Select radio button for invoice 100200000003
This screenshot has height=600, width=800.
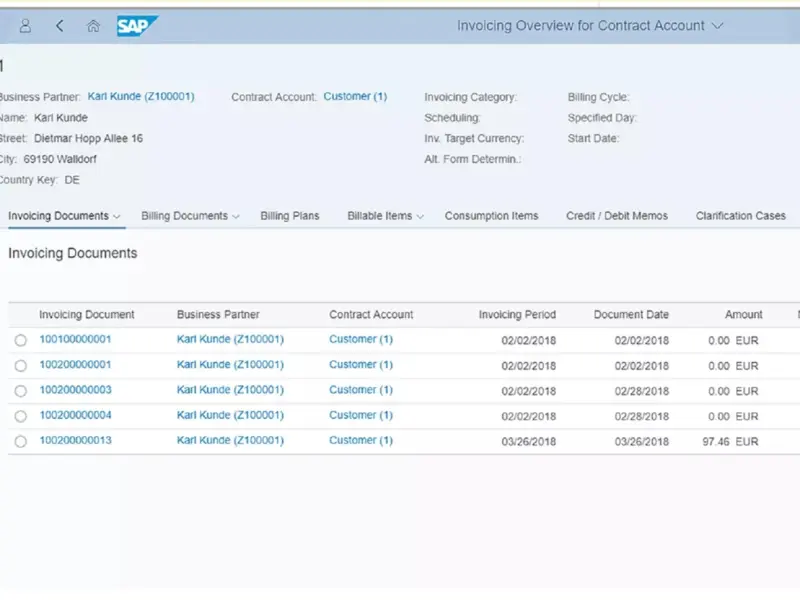21,391
